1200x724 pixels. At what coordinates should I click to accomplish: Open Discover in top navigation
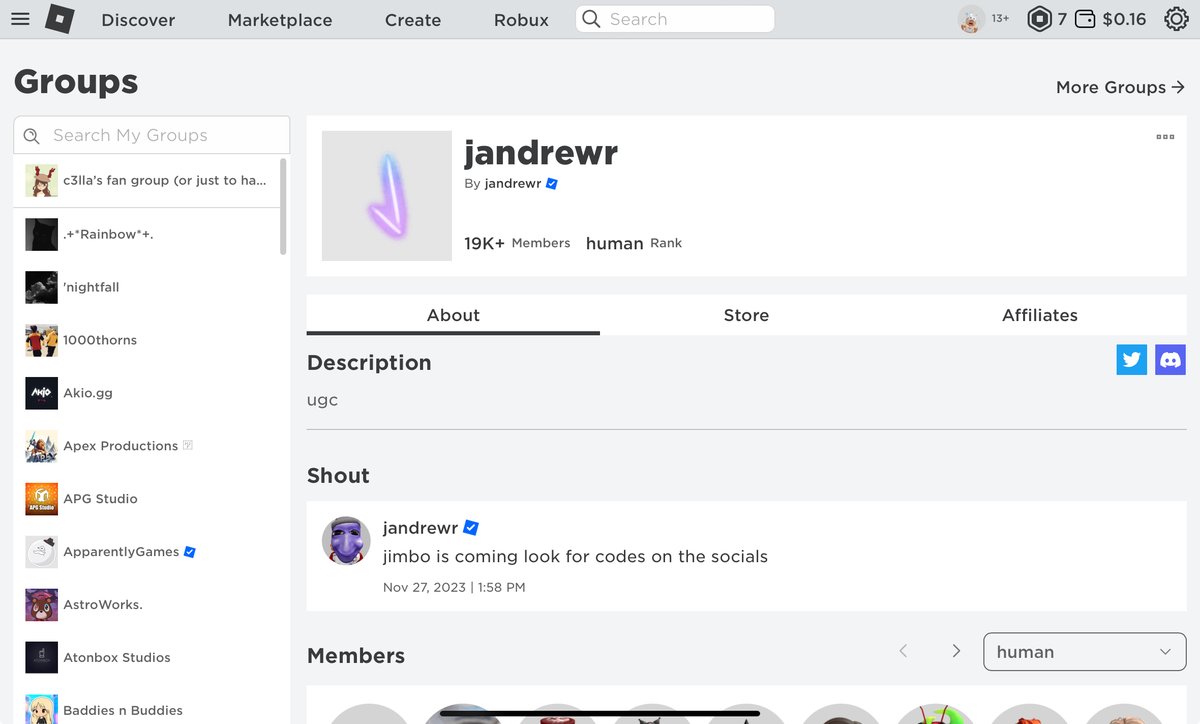(x=138, y=20)
